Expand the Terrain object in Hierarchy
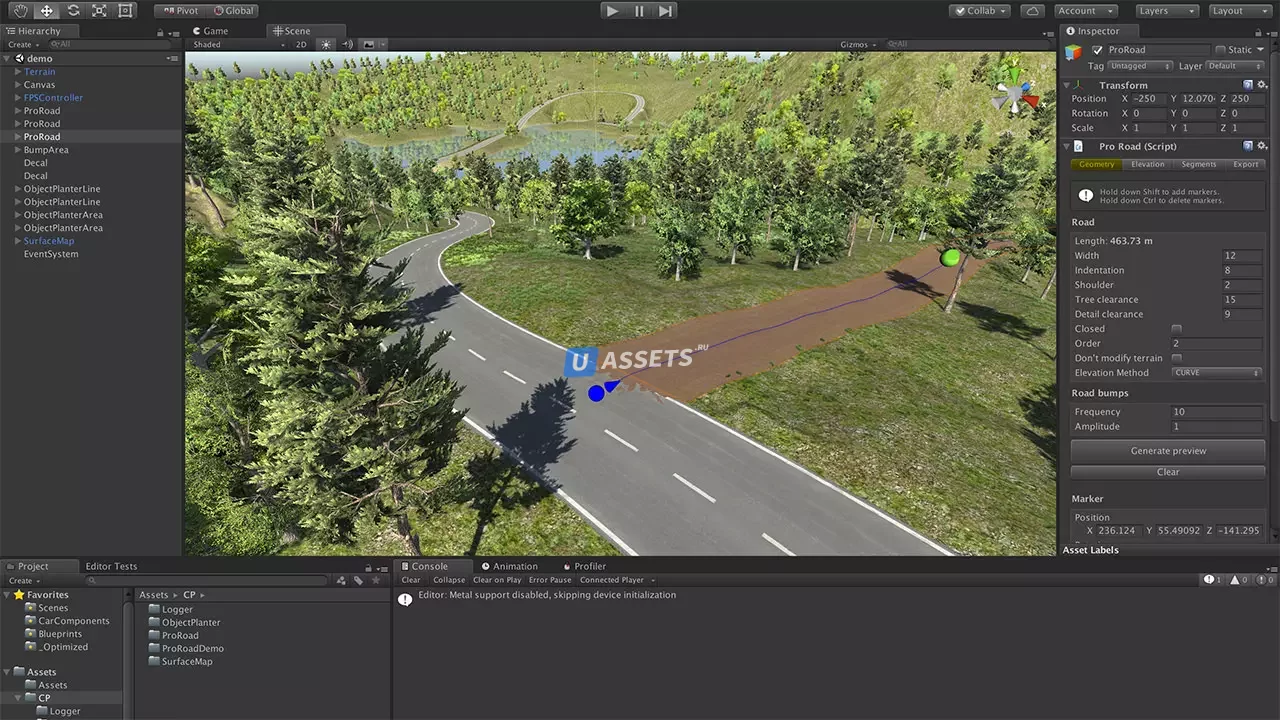Viewport: 1280px width, 720px height. pos(18,72)
